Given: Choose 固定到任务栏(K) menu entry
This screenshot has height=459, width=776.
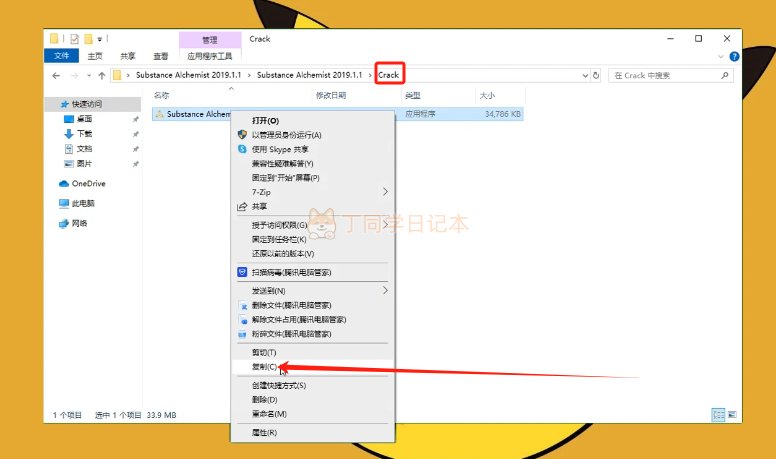Looking at the screenshot, I should [x=313, y=239].
